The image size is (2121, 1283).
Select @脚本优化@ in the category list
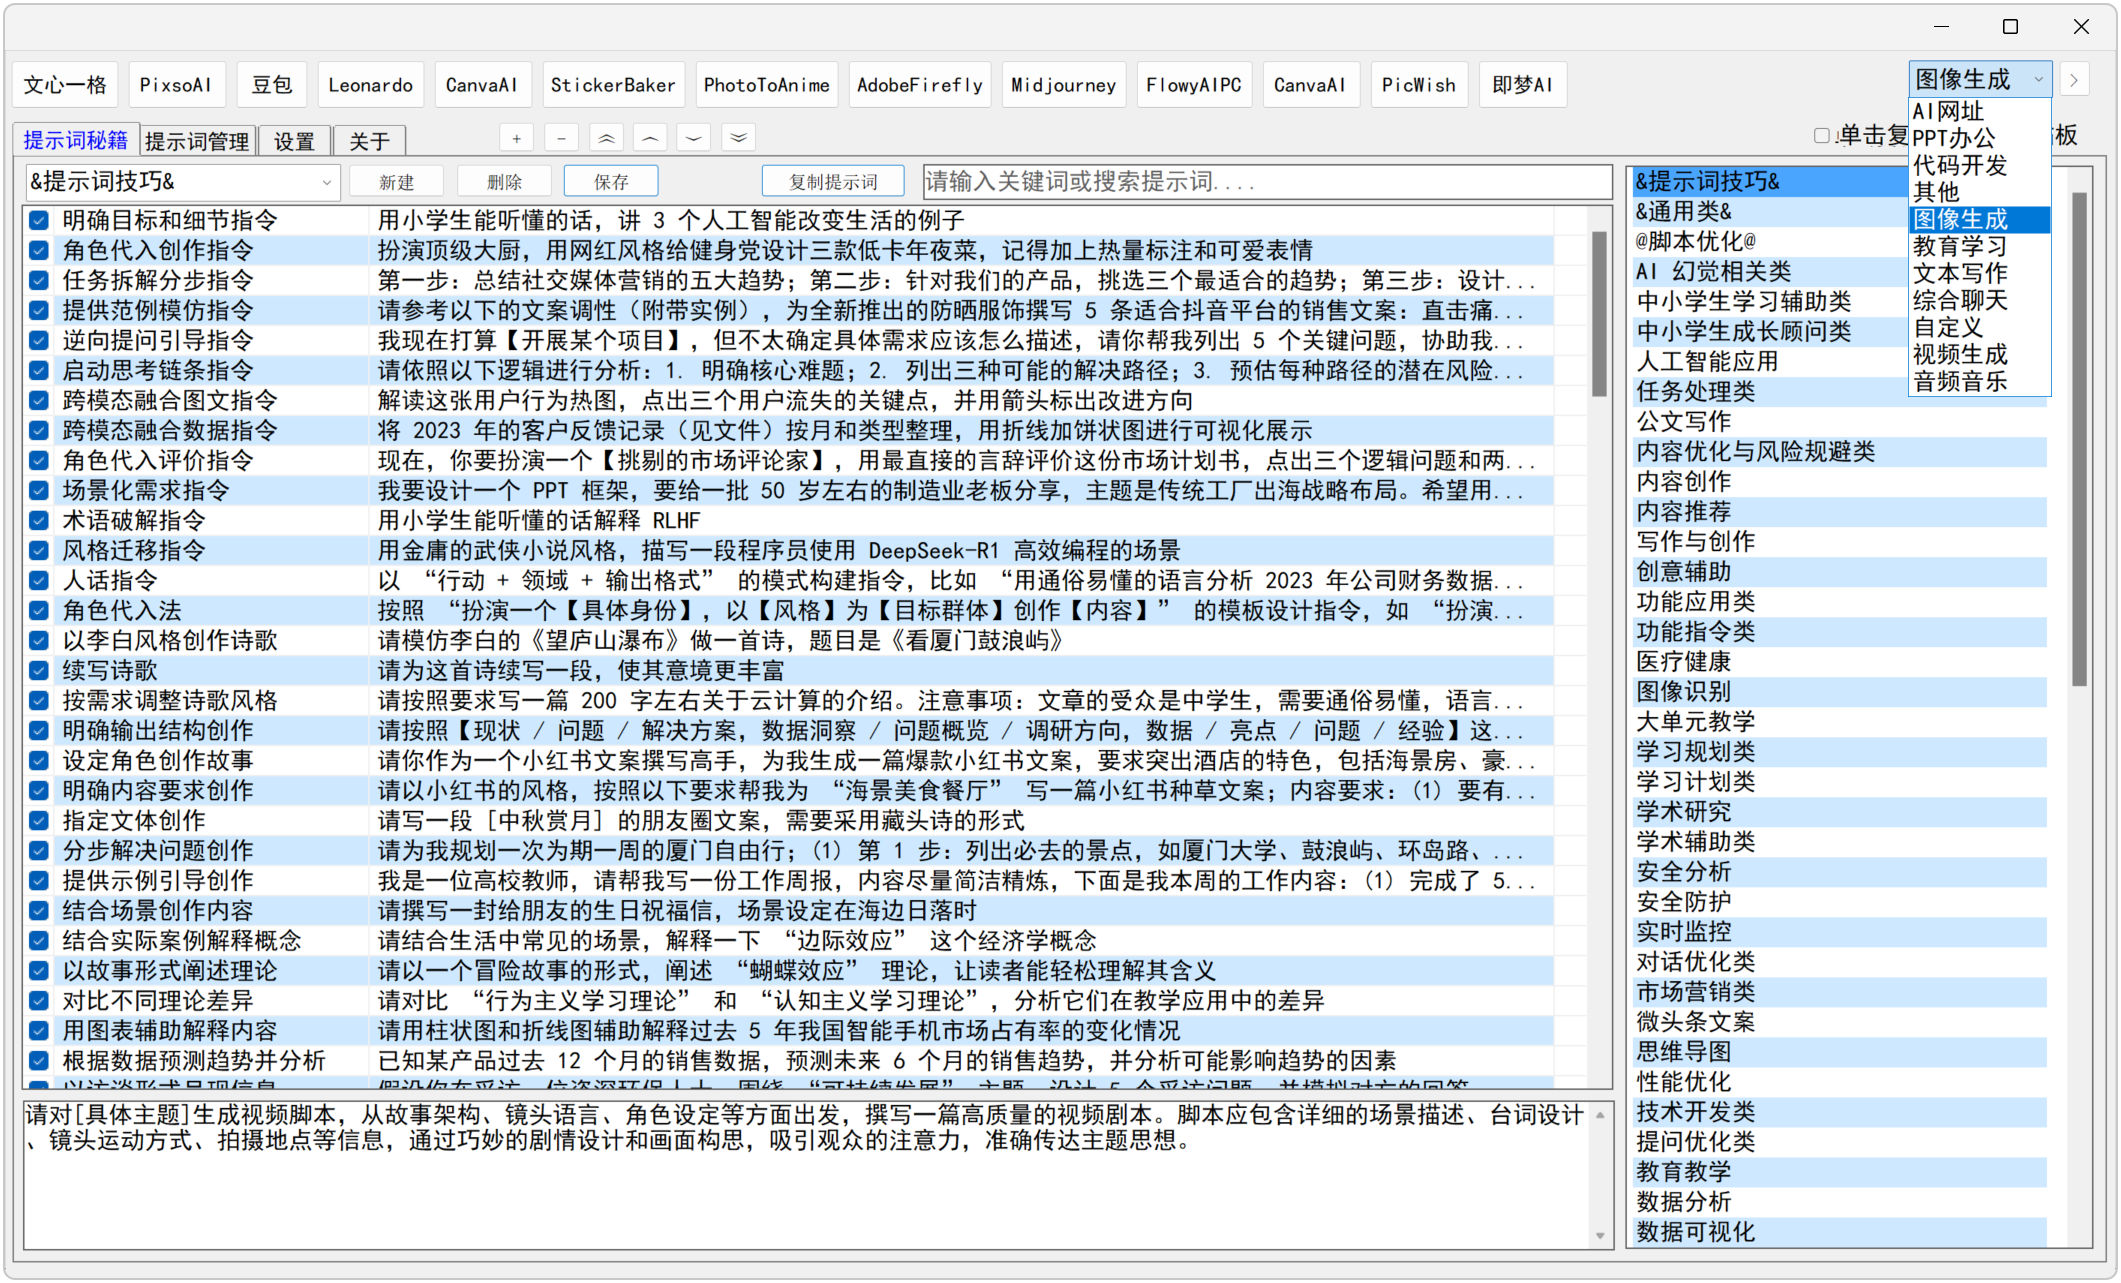[1770, 242]
